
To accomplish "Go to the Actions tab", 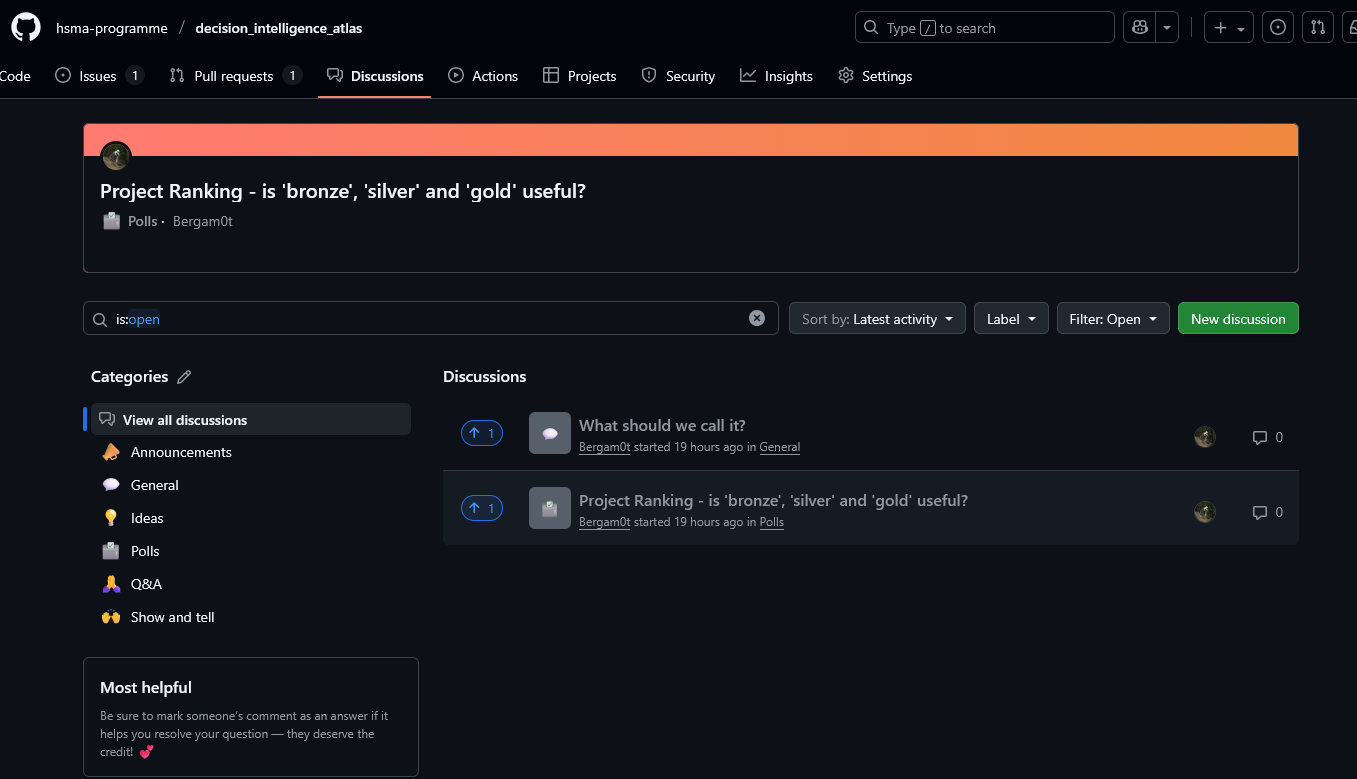I will [x=483, y=76].
